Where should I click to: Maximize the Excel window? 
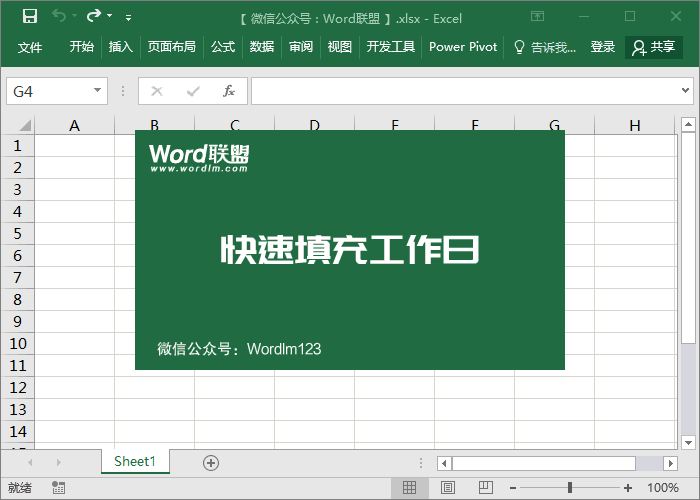(630, 16)
